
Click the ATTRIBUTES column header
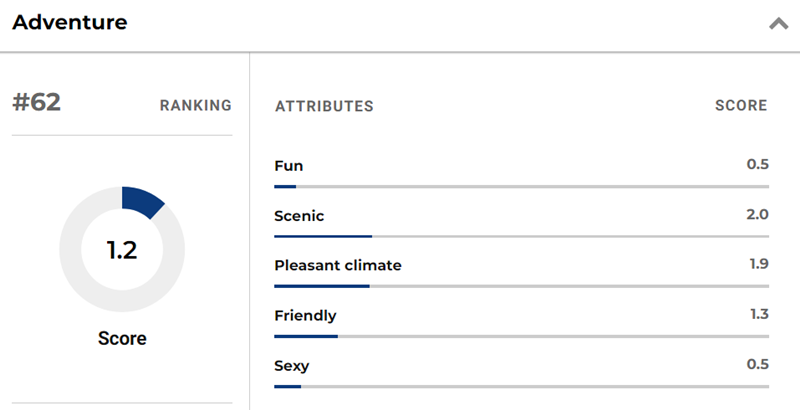(x=324, y=106)
